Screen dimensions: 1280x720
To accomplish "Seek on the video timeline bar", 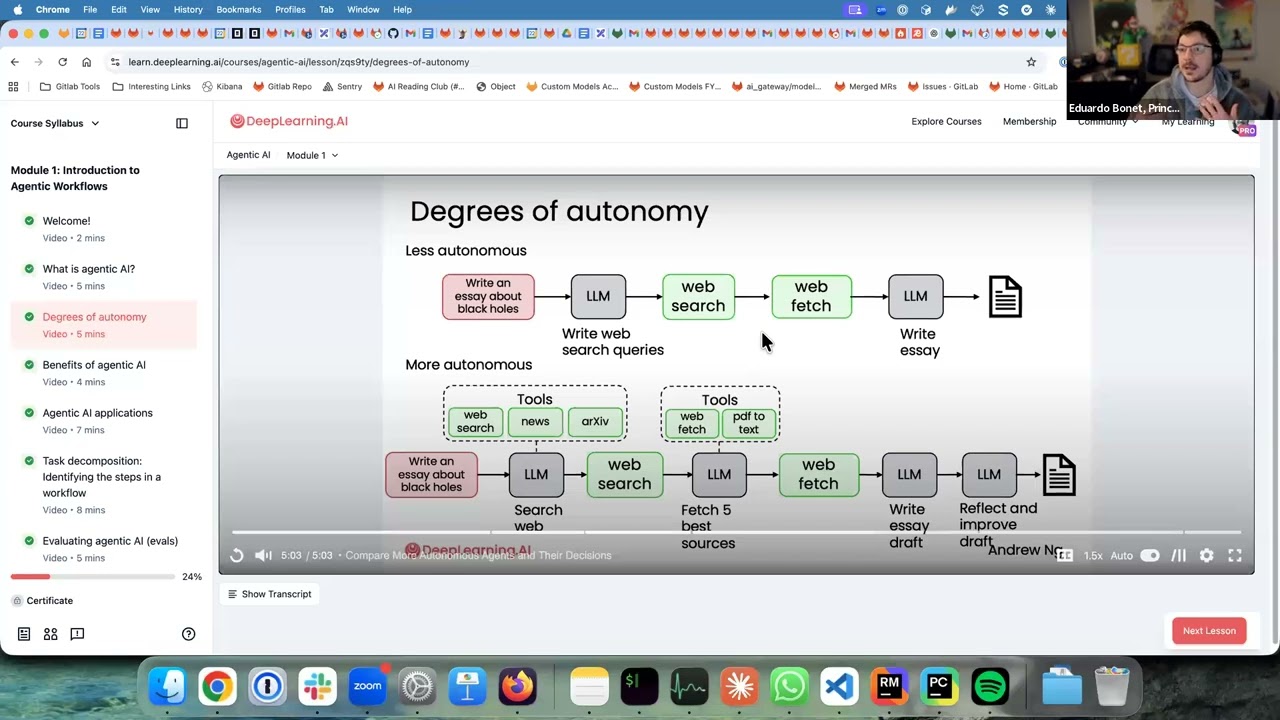I will [x=736, y=533].
